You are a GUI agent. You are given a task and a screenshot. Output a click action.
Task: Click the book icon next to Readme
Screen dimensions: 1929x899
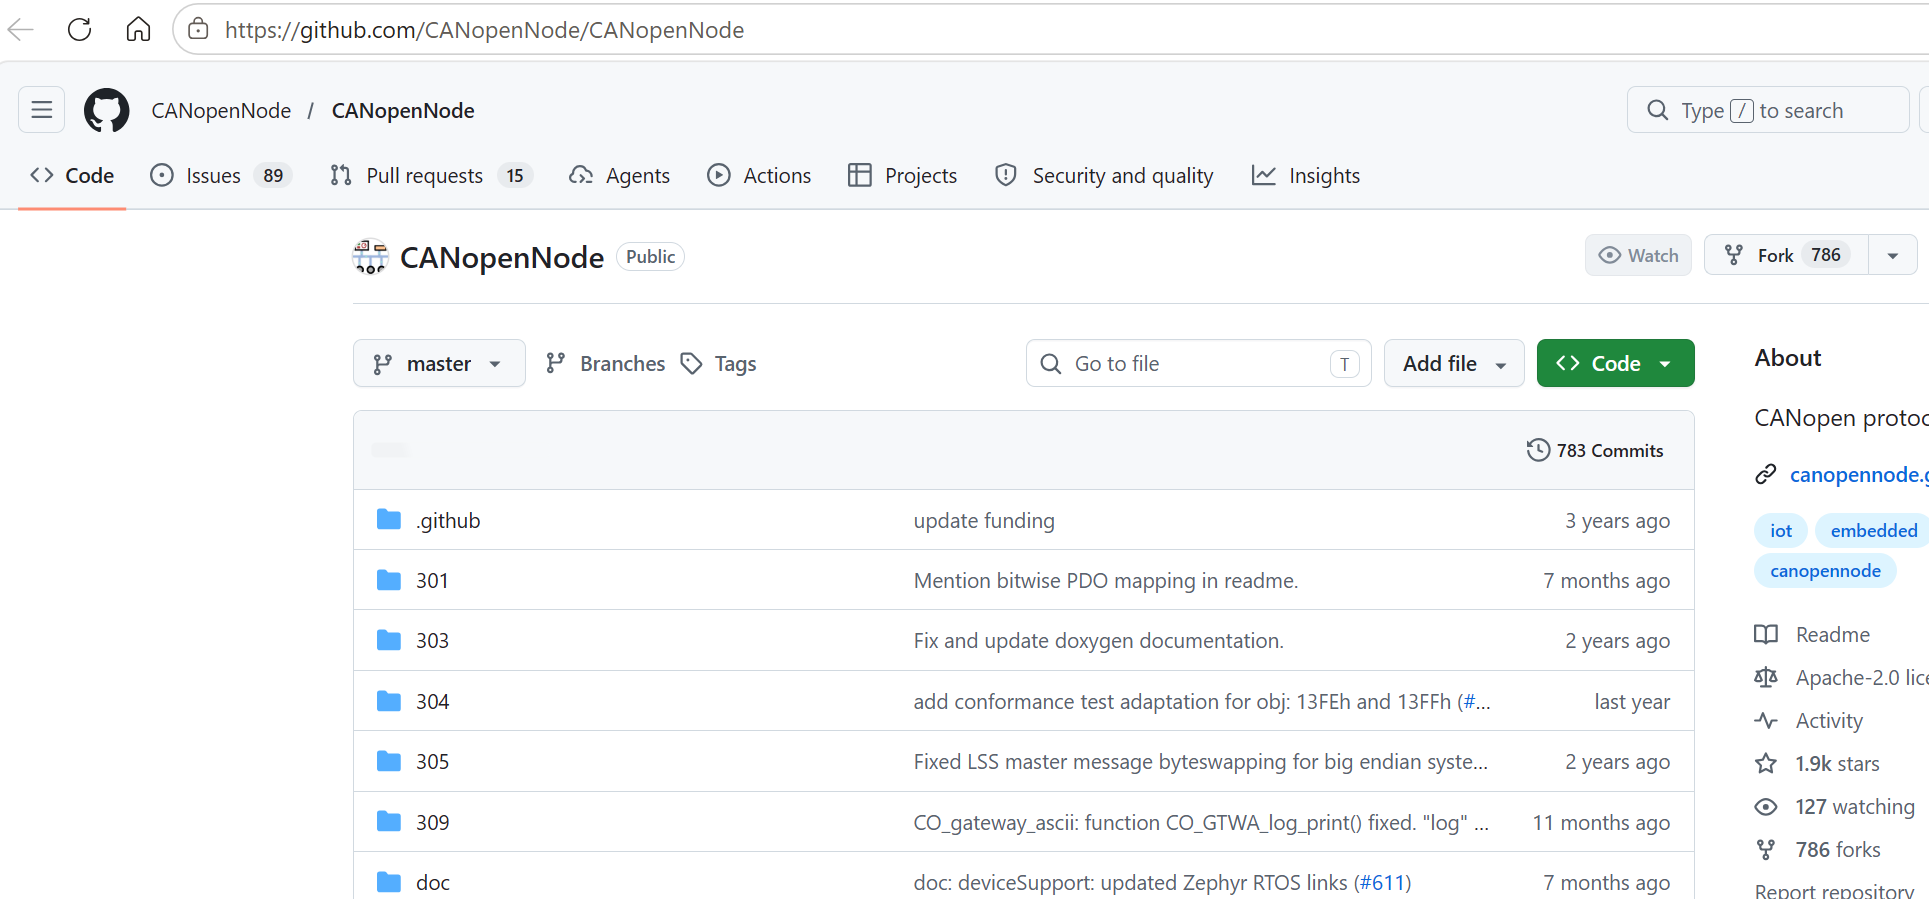pyautogui.click(x=1766, y=634)
